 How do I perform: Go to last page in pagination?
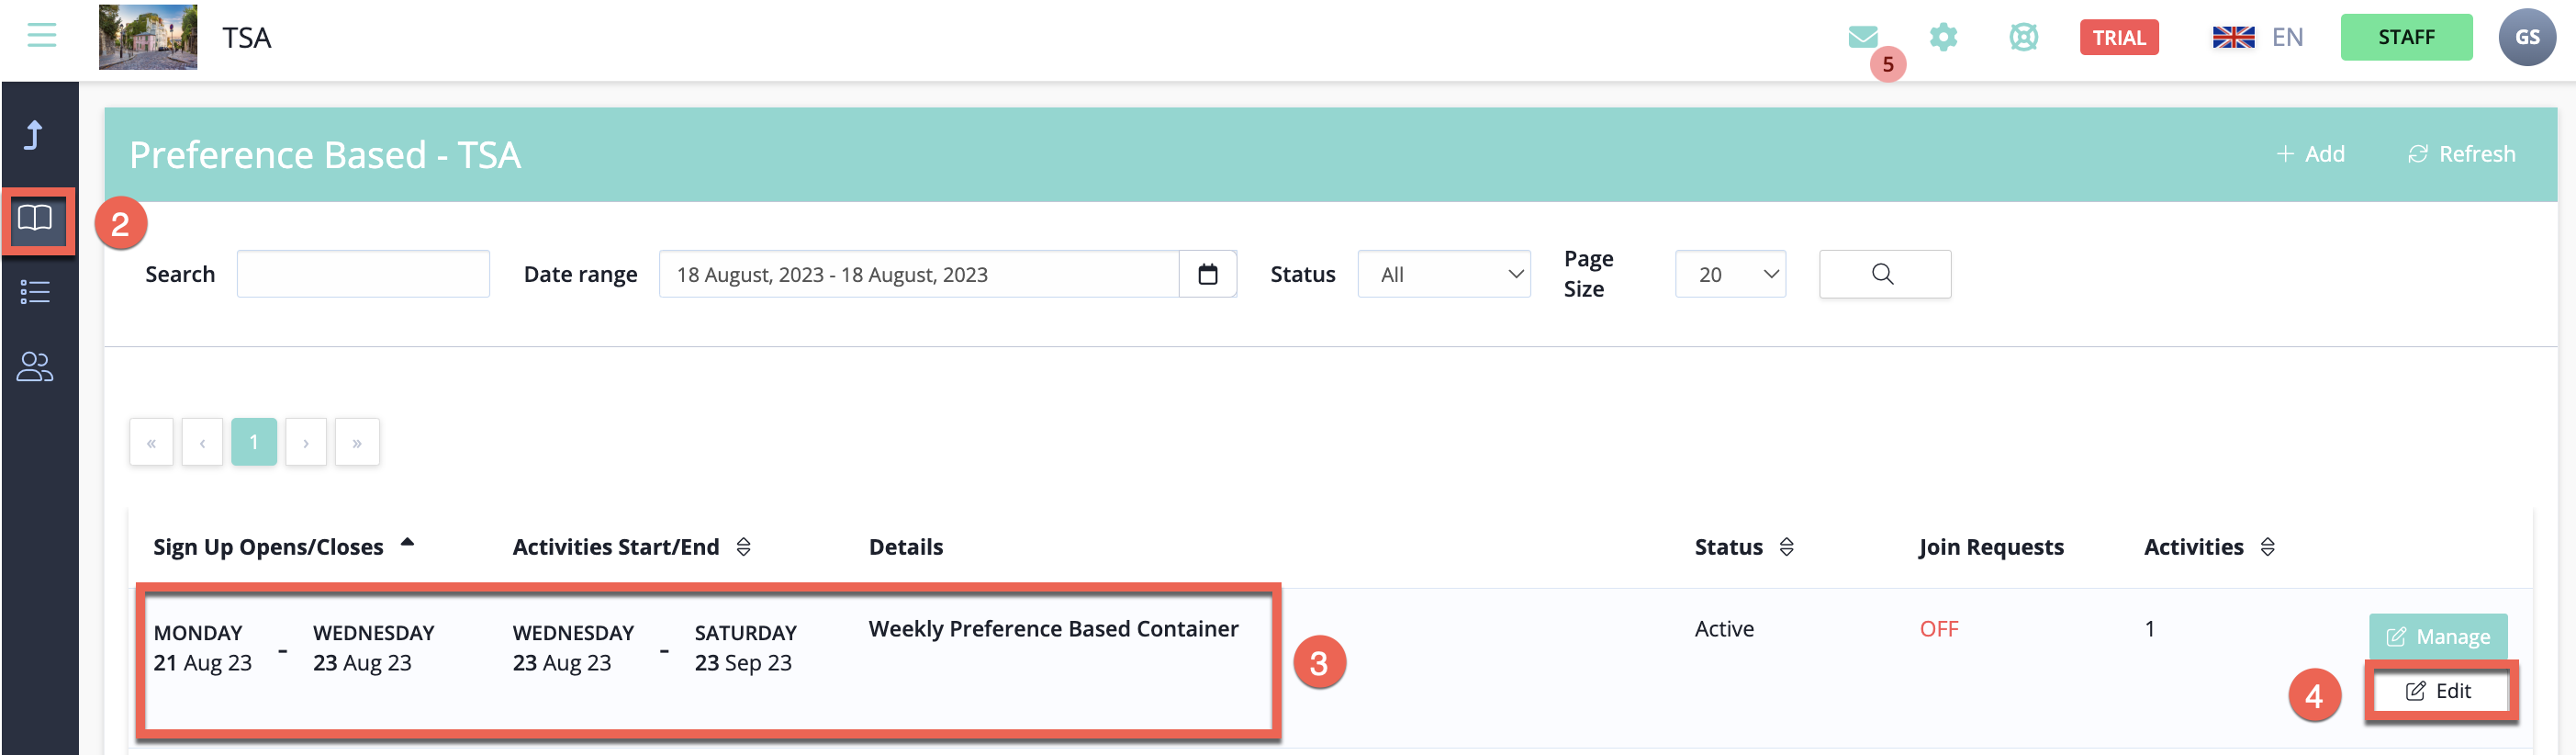coord(357,442)
